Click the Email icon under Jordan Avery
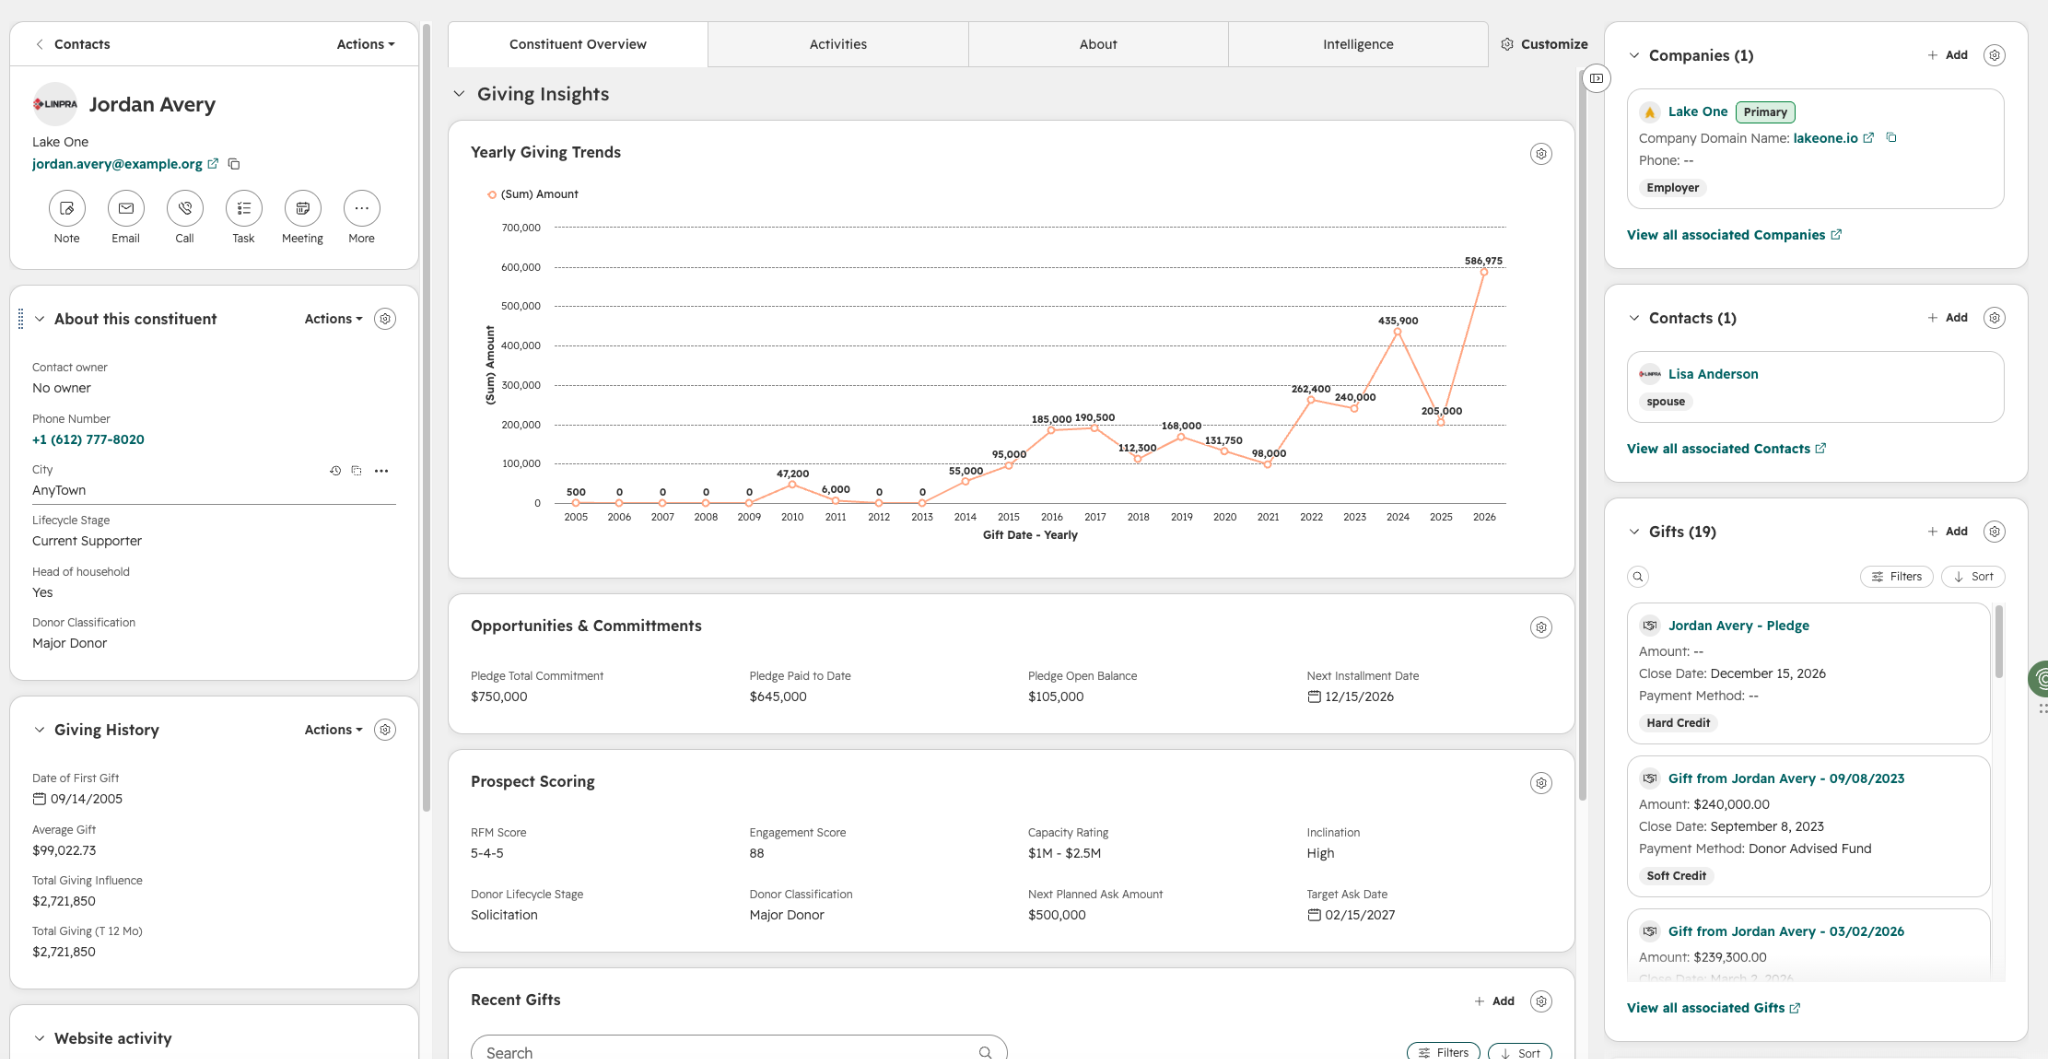The height and width of the screenshot is (1059, 2048). click(126, 208)
